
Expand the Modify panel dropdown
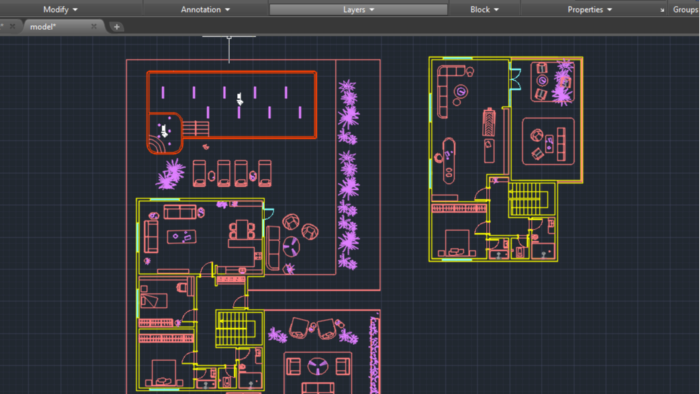[x=60, y=9]
